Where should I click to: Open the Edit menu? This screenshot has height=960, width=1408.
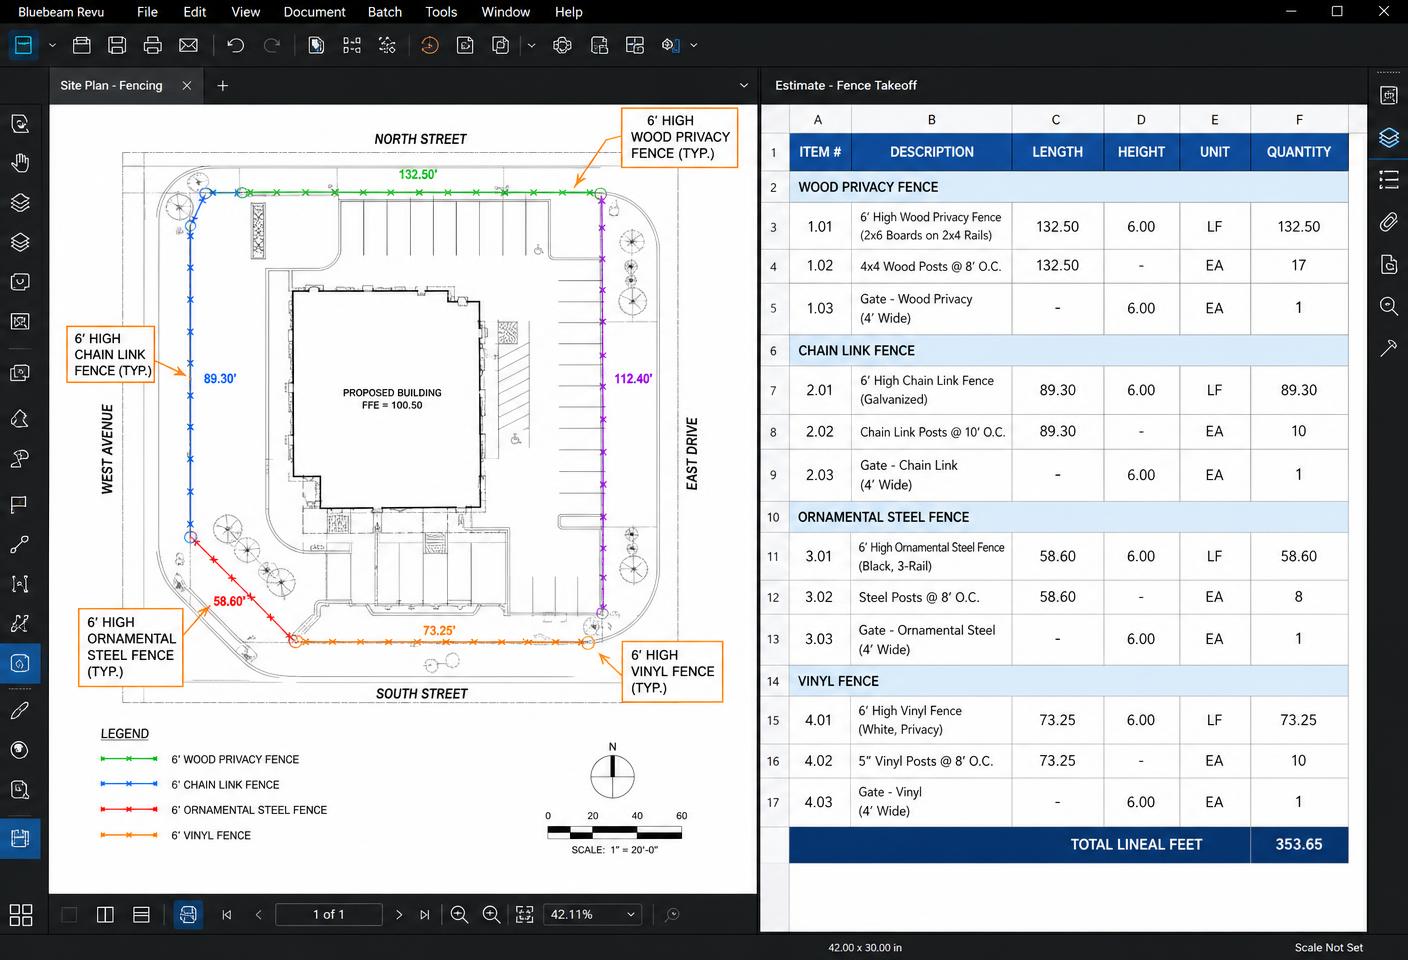tap(195, 12)
